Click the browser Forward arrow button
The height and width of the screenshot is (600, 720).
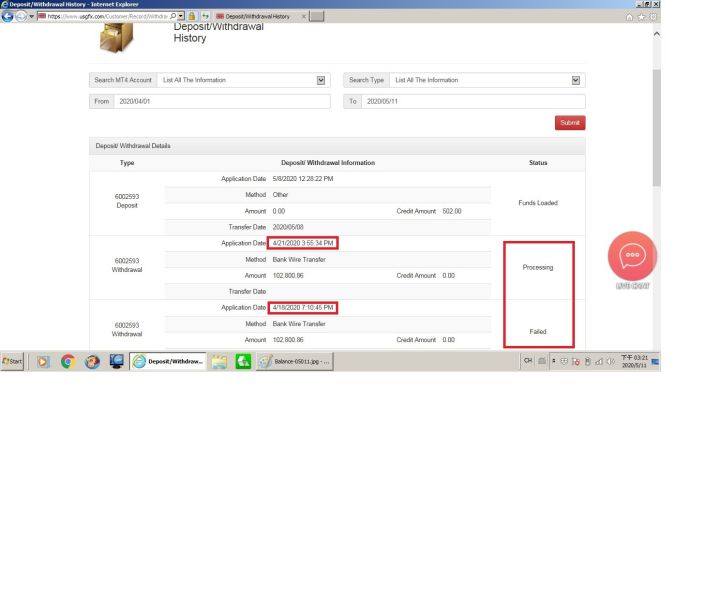pos(21,17)
